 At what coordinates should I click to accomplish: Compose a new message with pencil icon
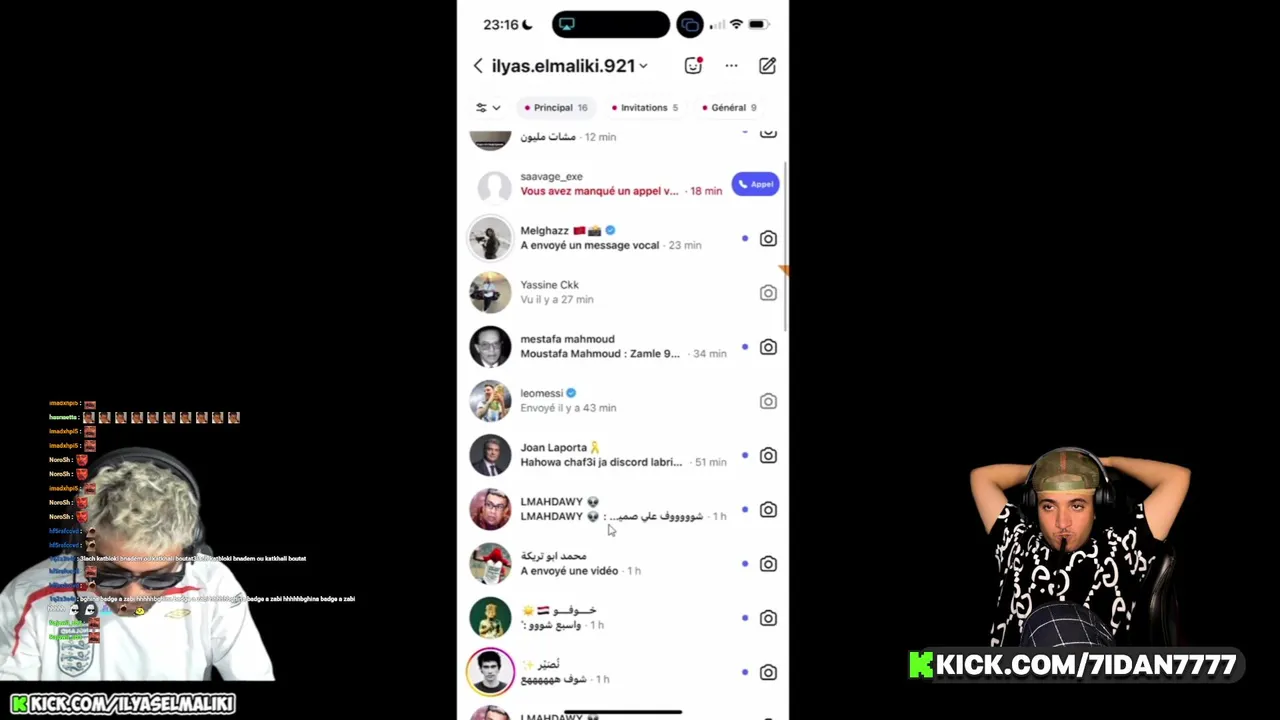coord(767,66)
